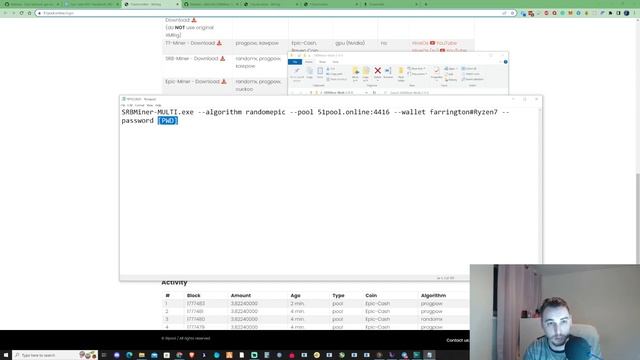640x360 pixels.
Task: Open Copy to in Explorer ribbon
Action: 365,74
